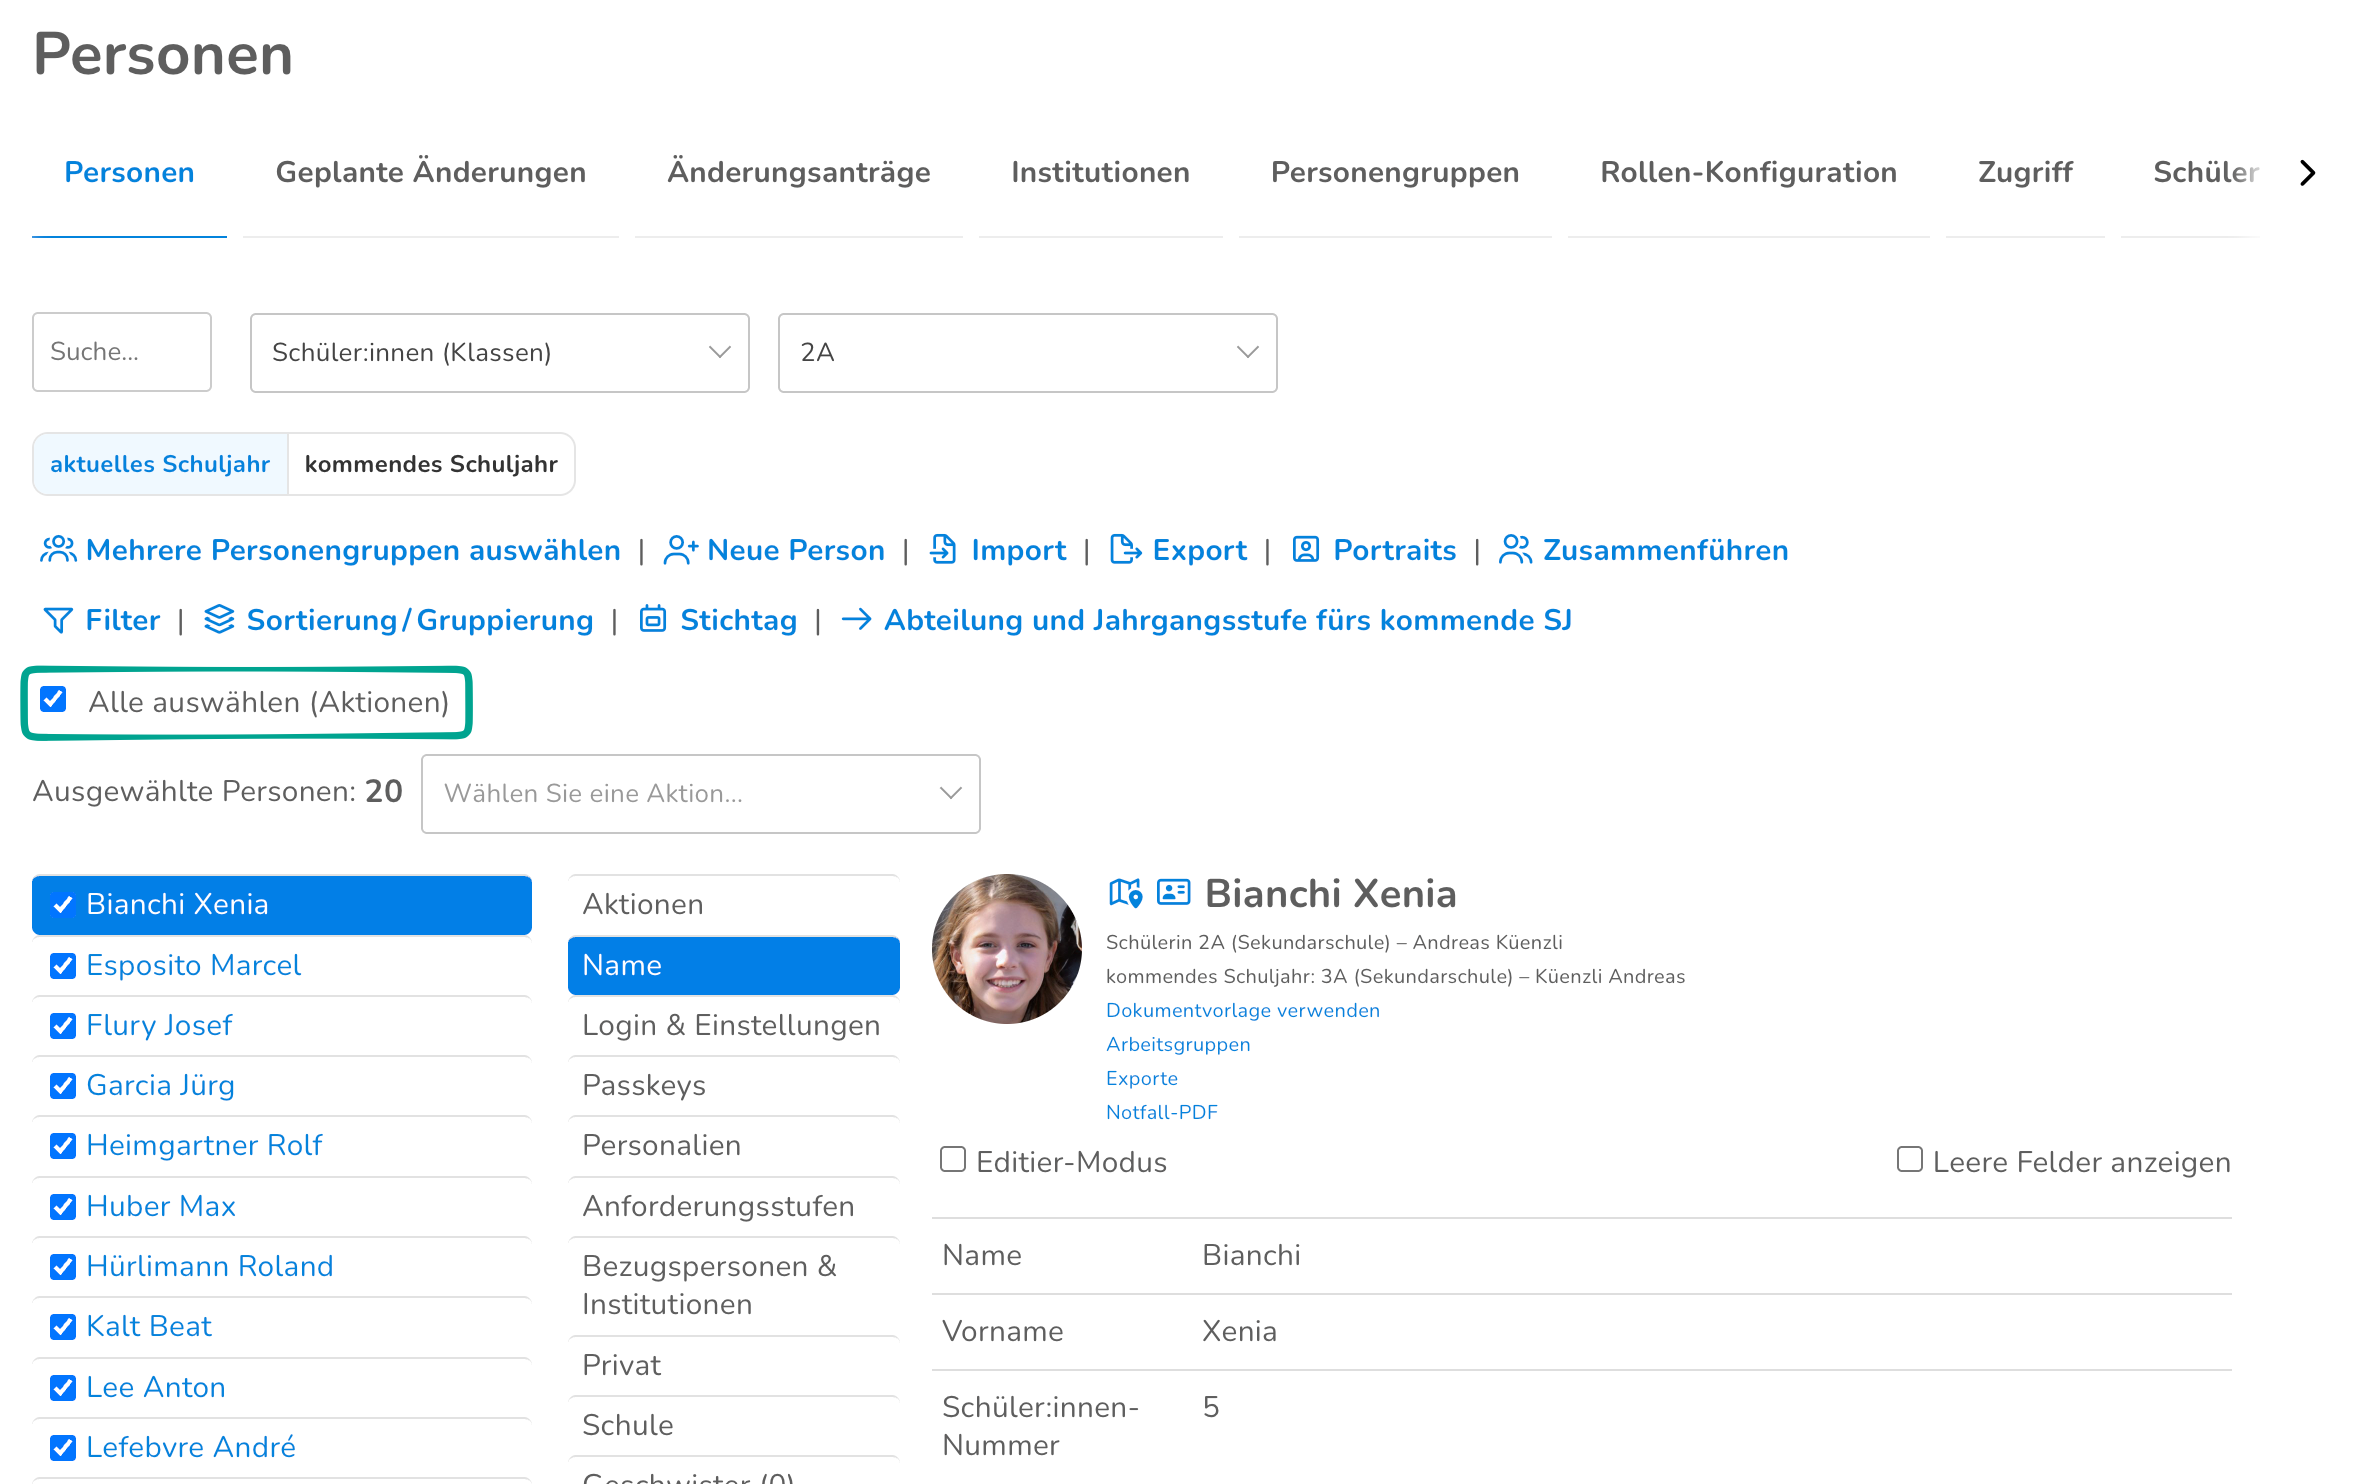The width and height of the screenshot is (2364, 1484).
Task: Open map location icon beside Bianchi Xenia
Action: click(x=1125, y=892)
